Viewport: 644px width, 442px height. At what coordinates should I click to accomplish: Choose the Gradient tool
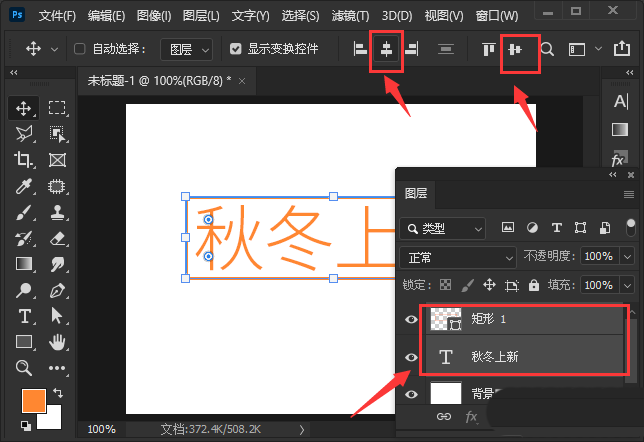pos(24,264)
